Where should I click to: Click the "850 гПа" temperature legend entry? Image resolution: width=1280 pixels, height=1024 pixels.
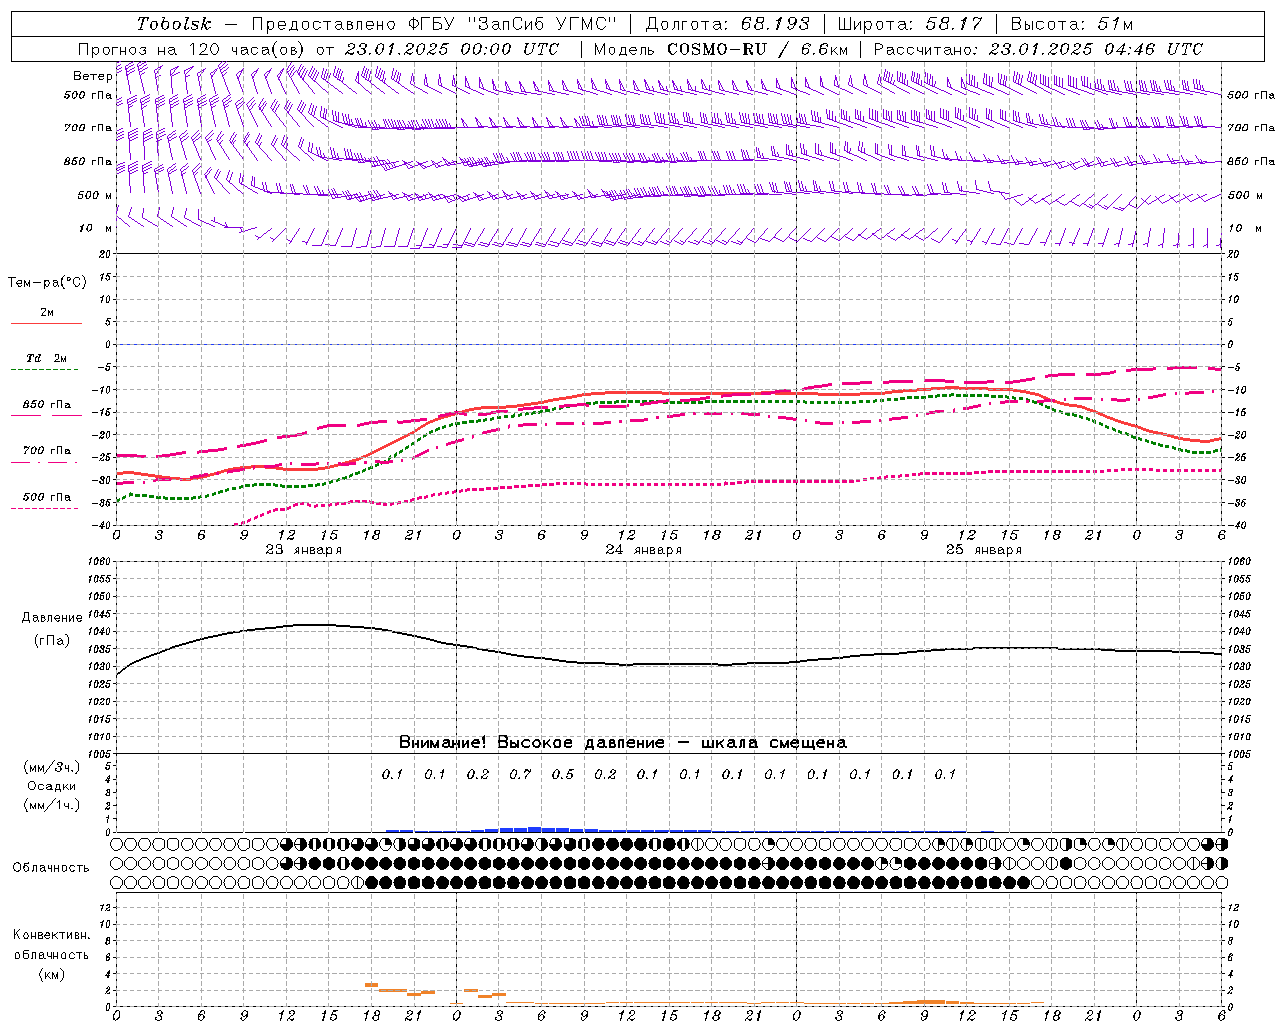pyautogui.click(x=47, y=405)
